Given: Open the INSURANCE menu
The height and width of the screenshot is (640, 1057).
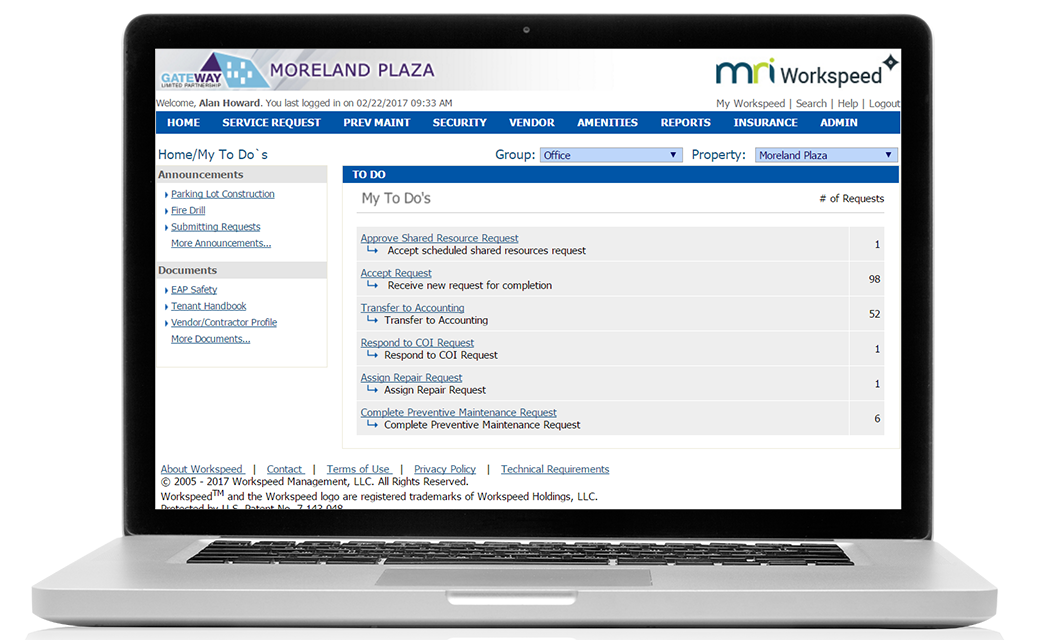Looking at the screenshot, I should 766,123.
